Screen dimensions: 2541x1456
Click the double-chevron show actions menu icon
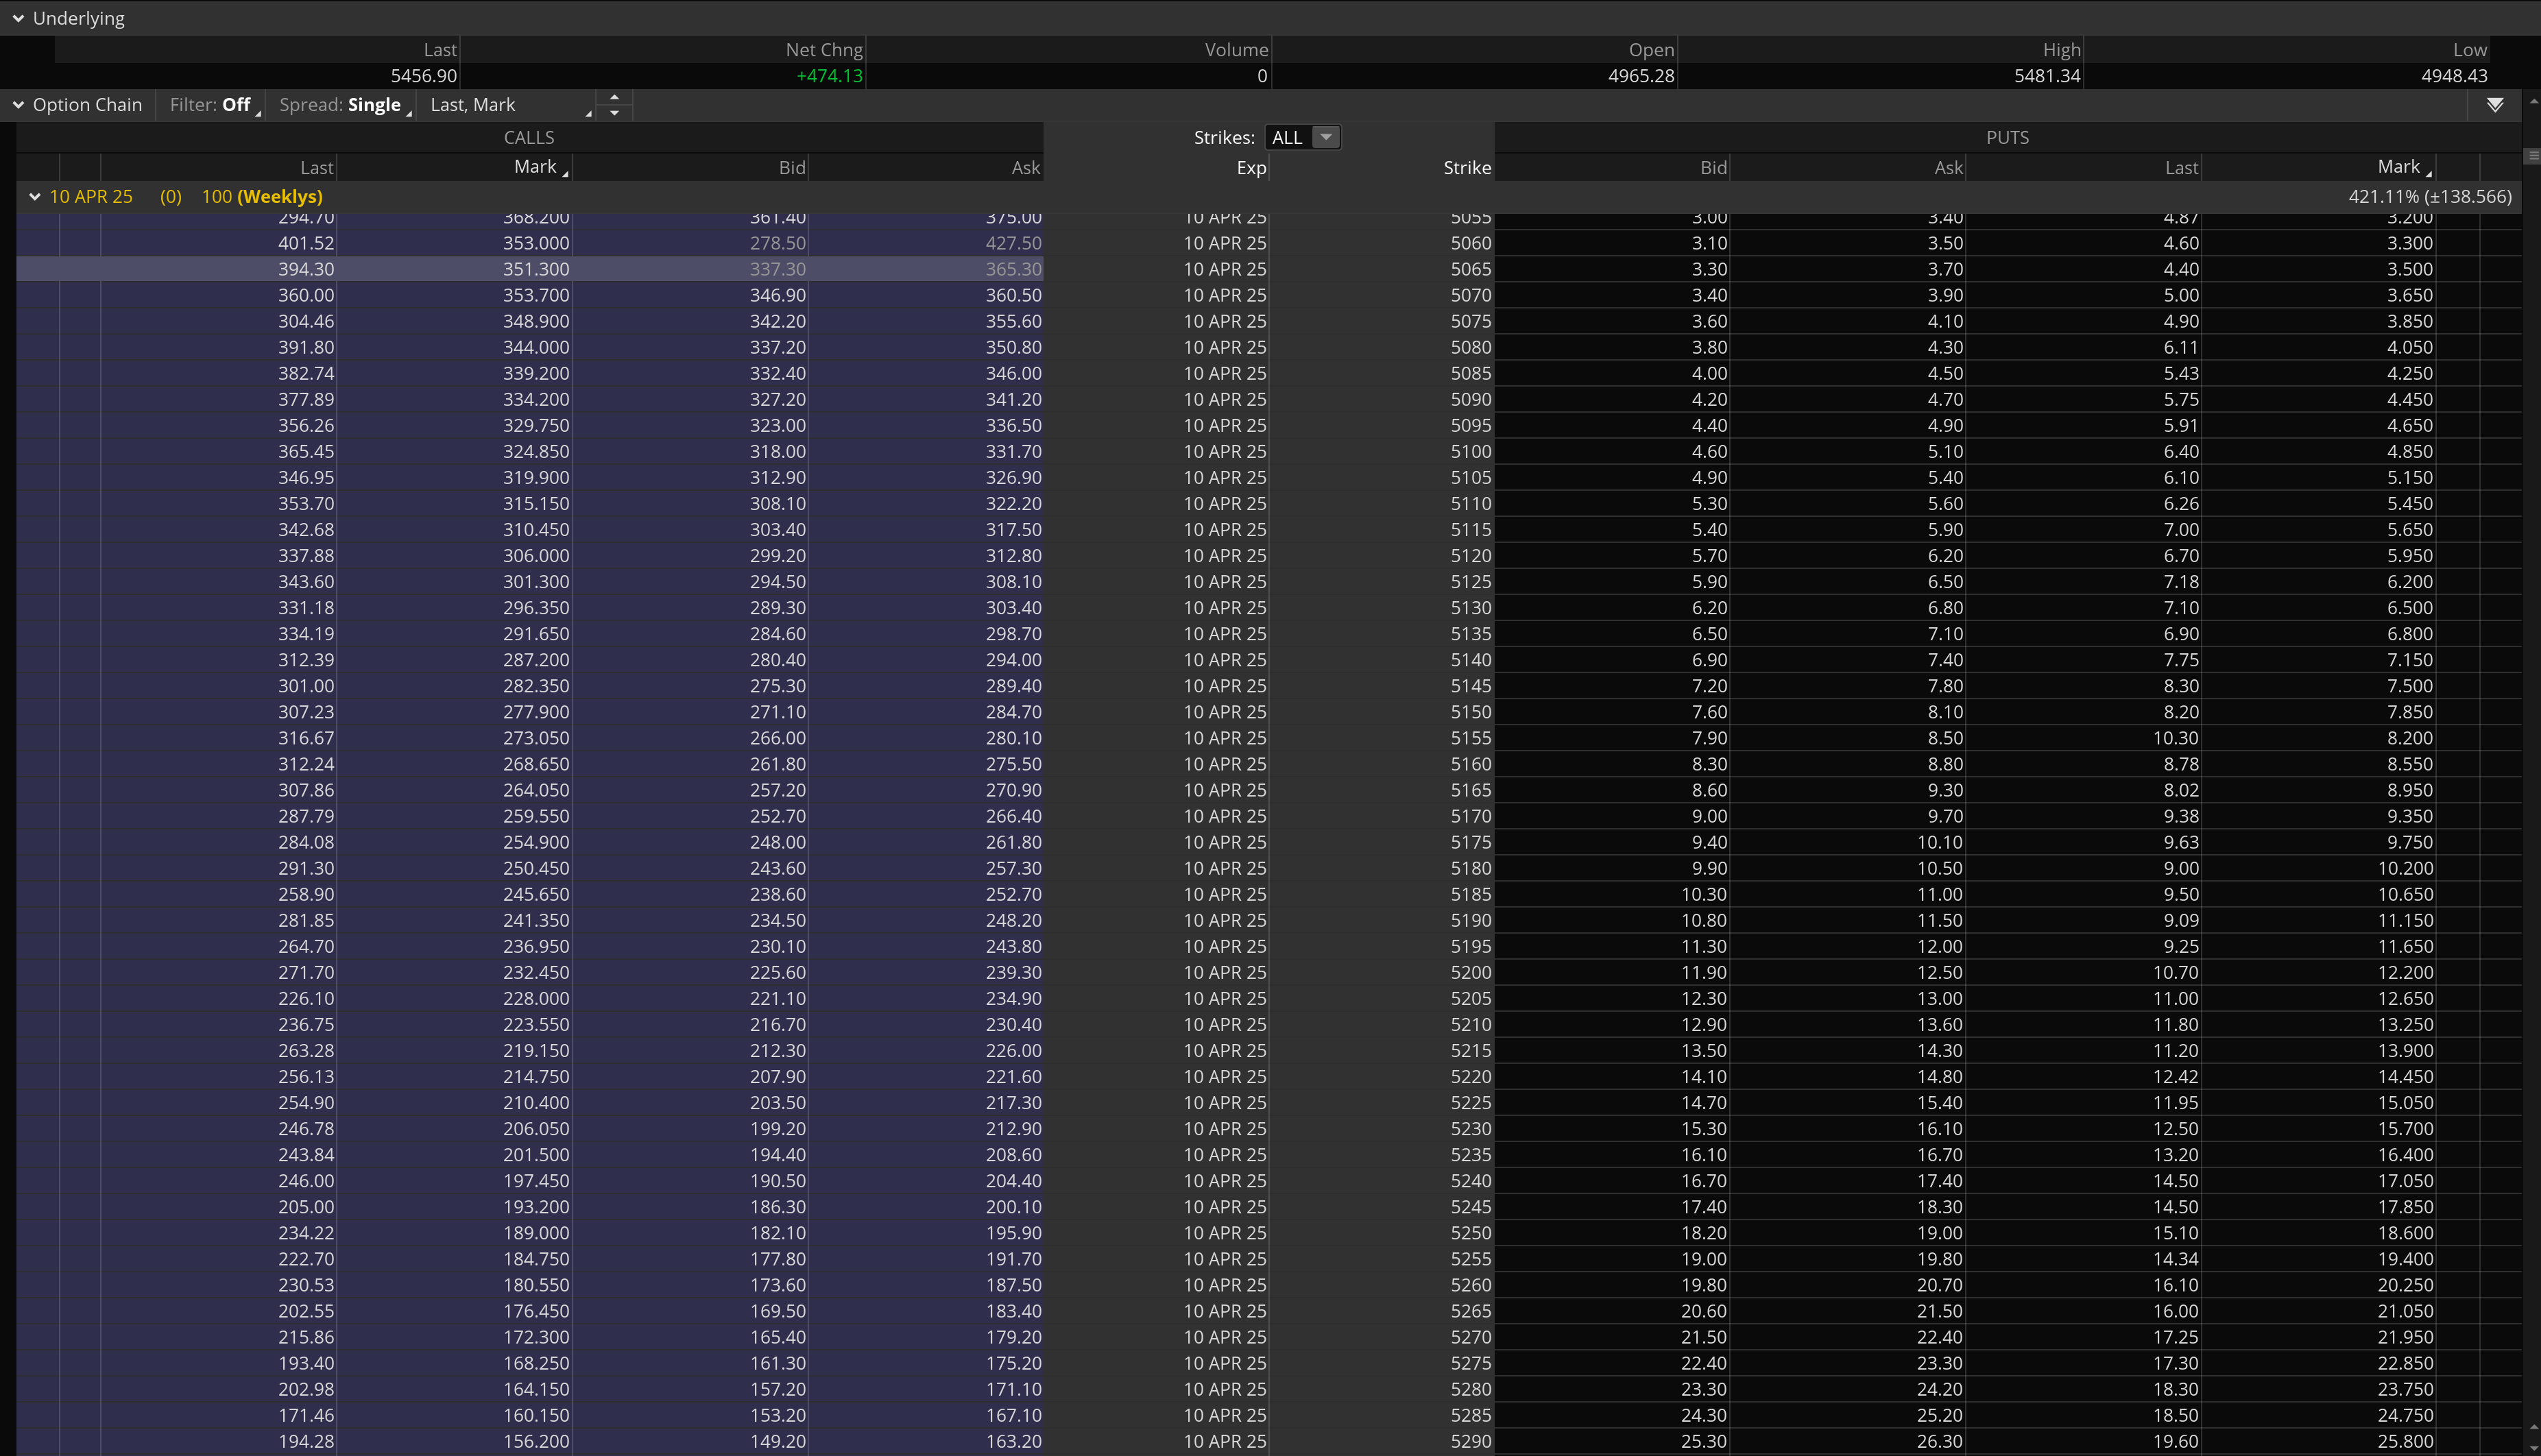coord(2495,105)
